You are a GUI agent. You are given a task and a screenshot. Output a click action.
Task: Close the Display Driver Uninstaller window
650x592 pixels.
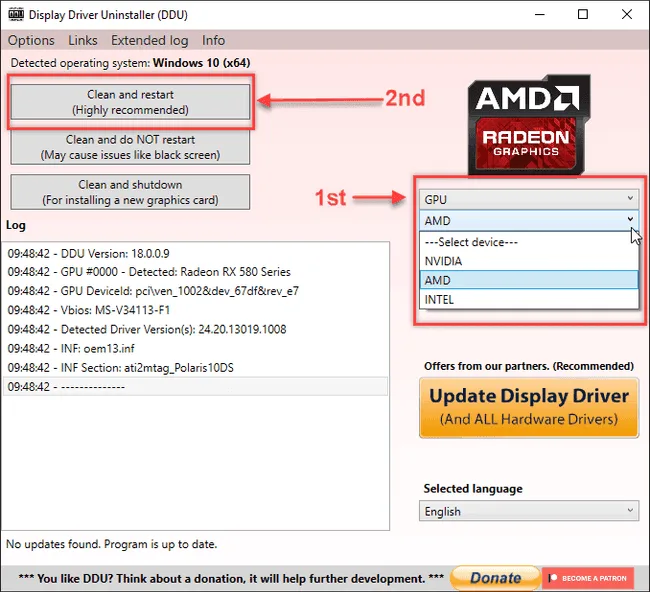coord(626,15)
